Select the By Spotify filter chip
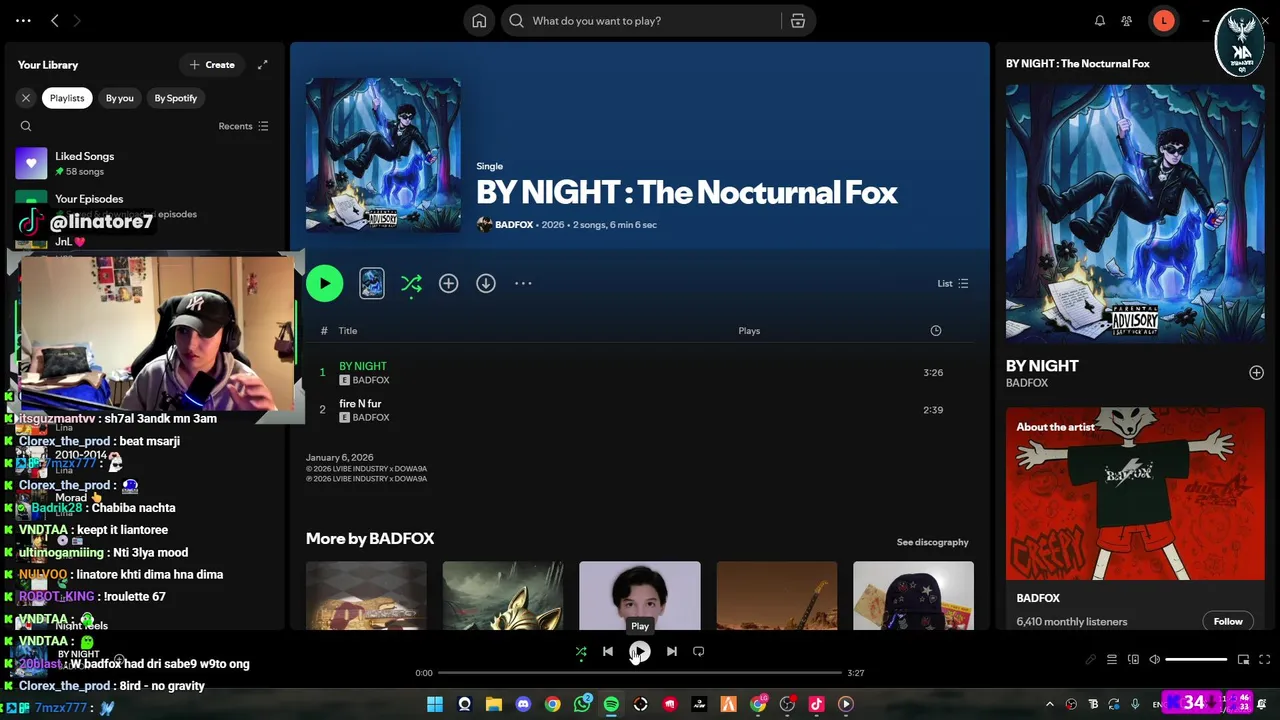1280x720 pixels. 176,98
